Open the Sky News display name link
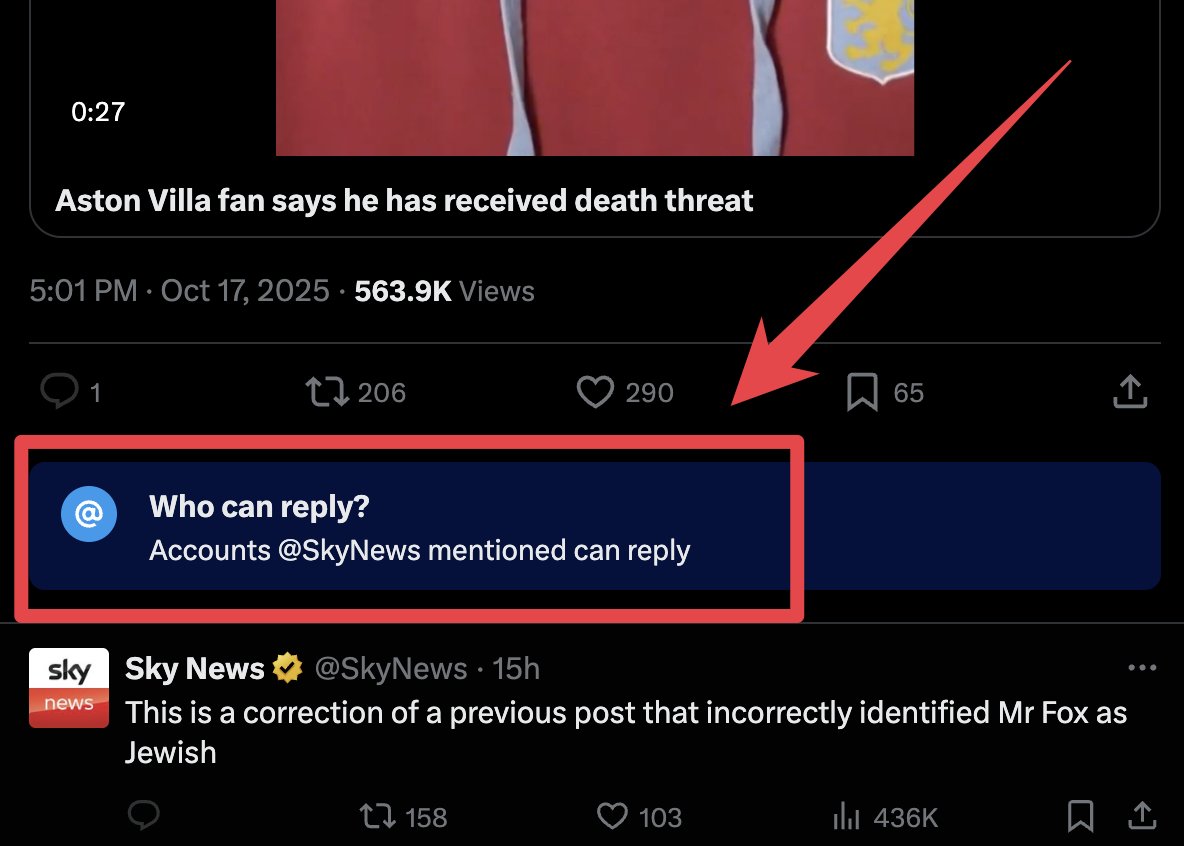The height and width of the screenshot is (846, 1184). pos(195,668)
